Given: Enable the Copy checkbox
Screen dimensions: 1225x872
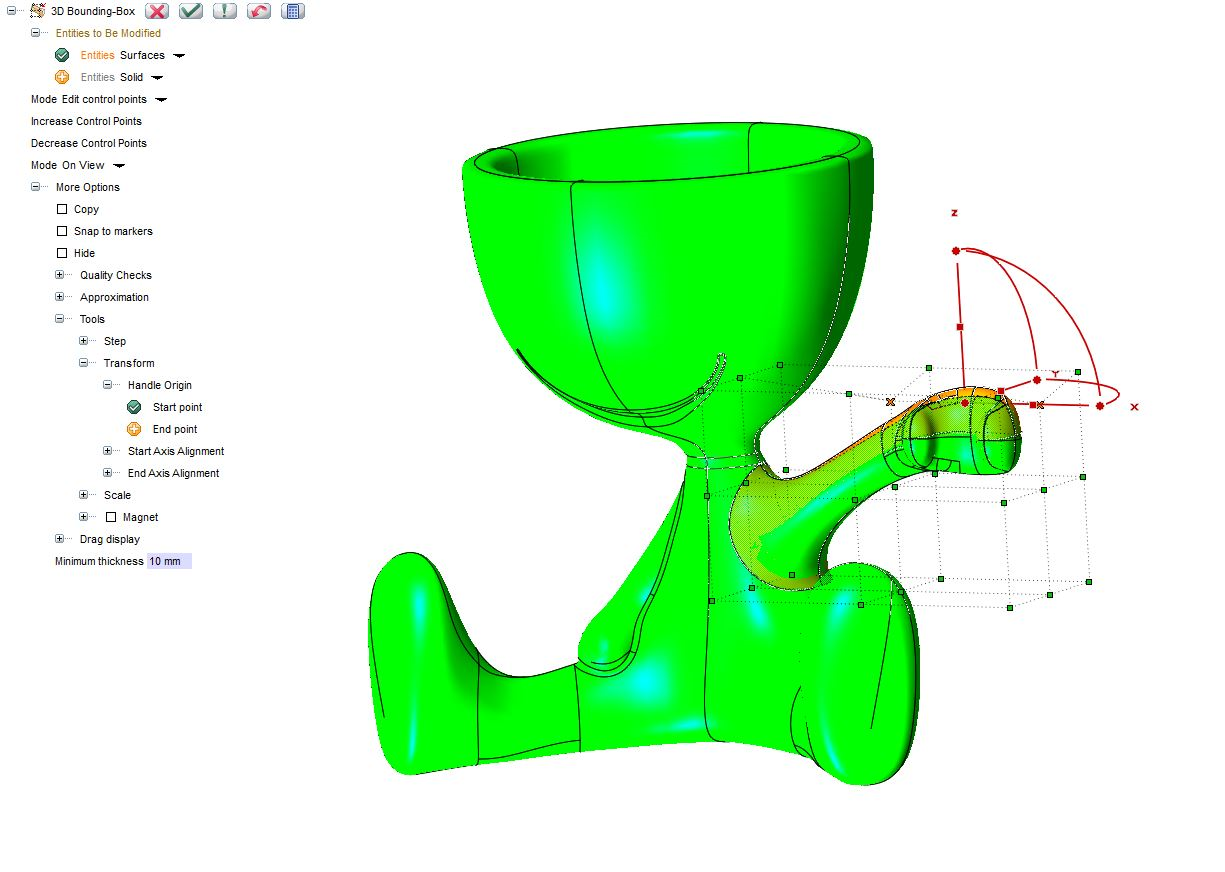Looking at the screenshot, I should (62, 209).
